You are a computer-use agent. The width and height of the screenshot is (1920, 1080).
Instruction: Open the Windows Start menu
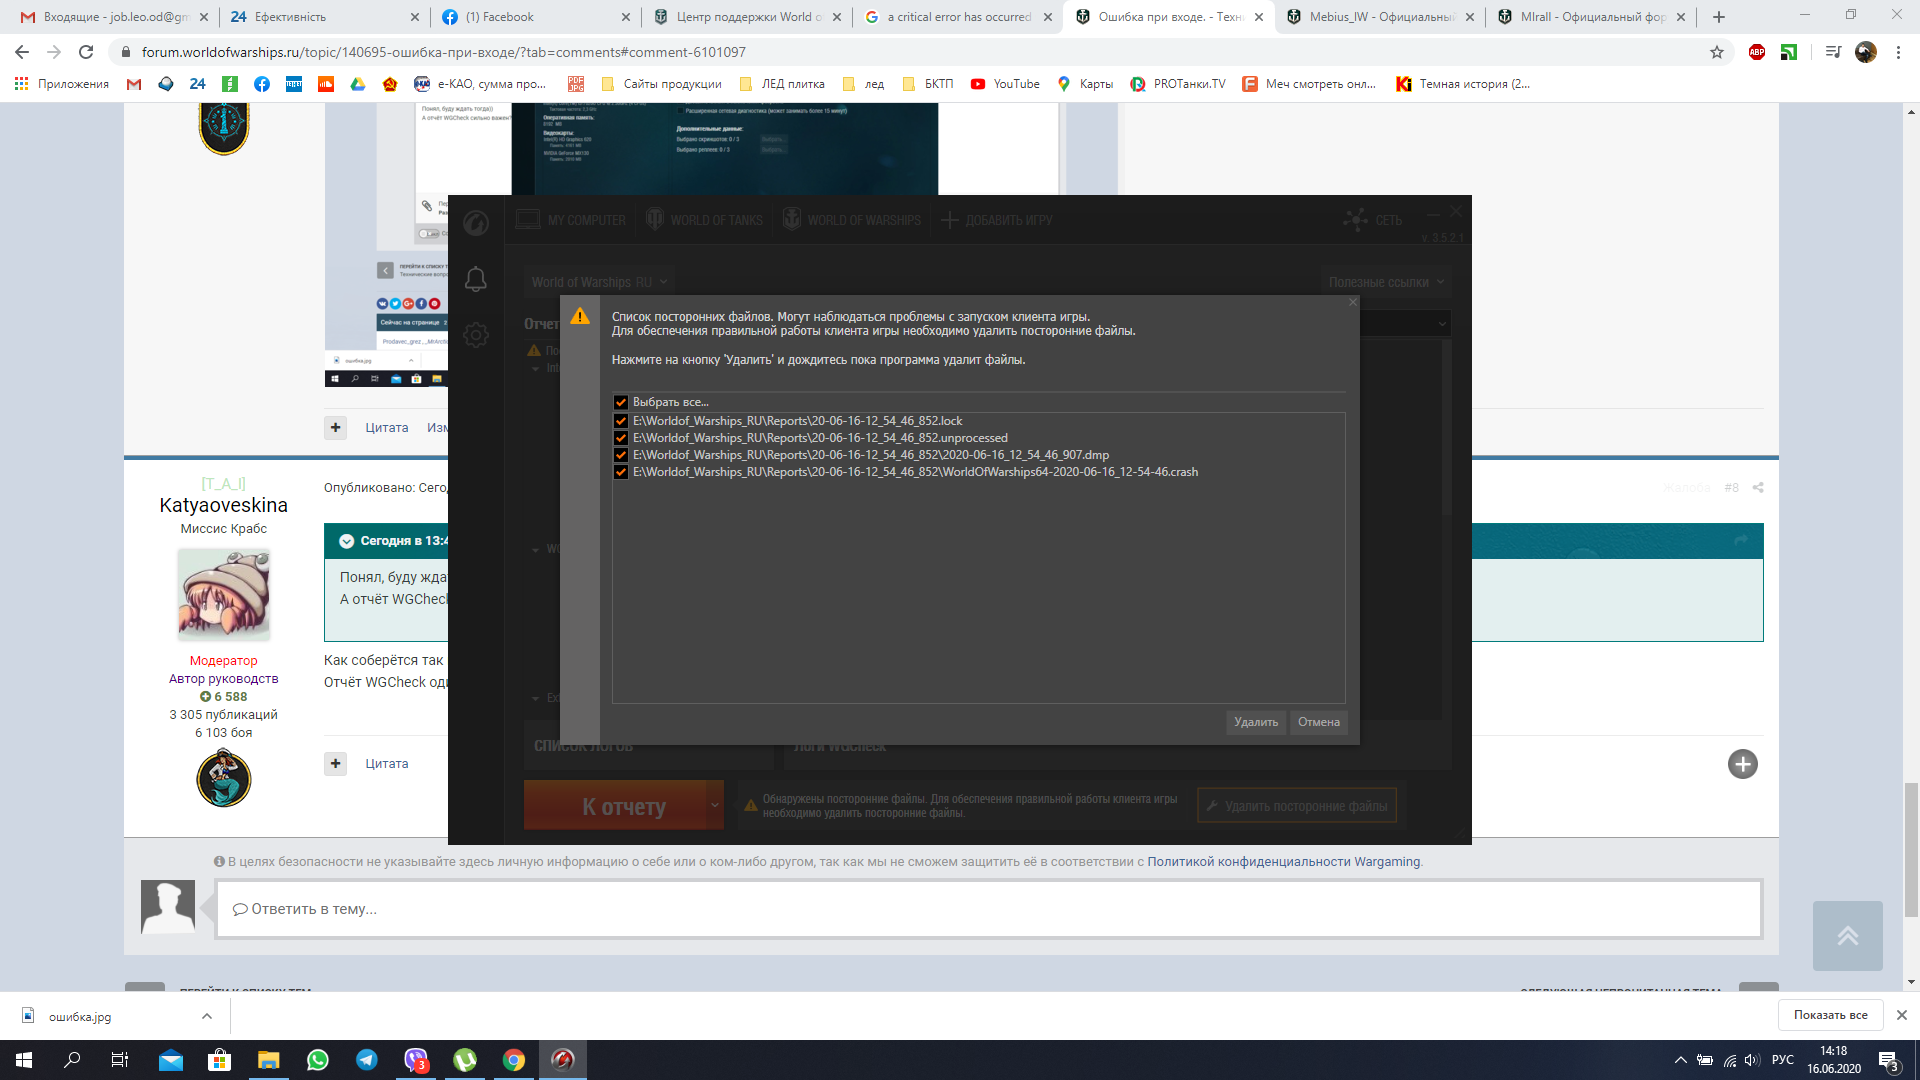[24, 1060]
